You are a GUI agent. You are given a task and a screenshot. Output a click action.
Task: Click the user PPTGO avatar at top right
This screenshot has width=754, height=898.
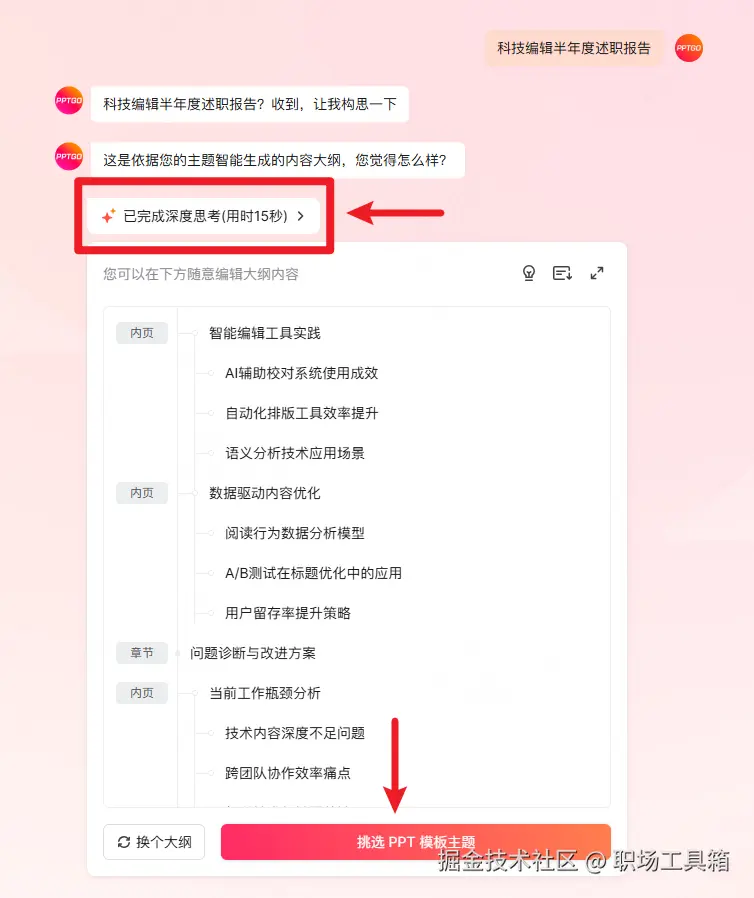coord(688,48)
